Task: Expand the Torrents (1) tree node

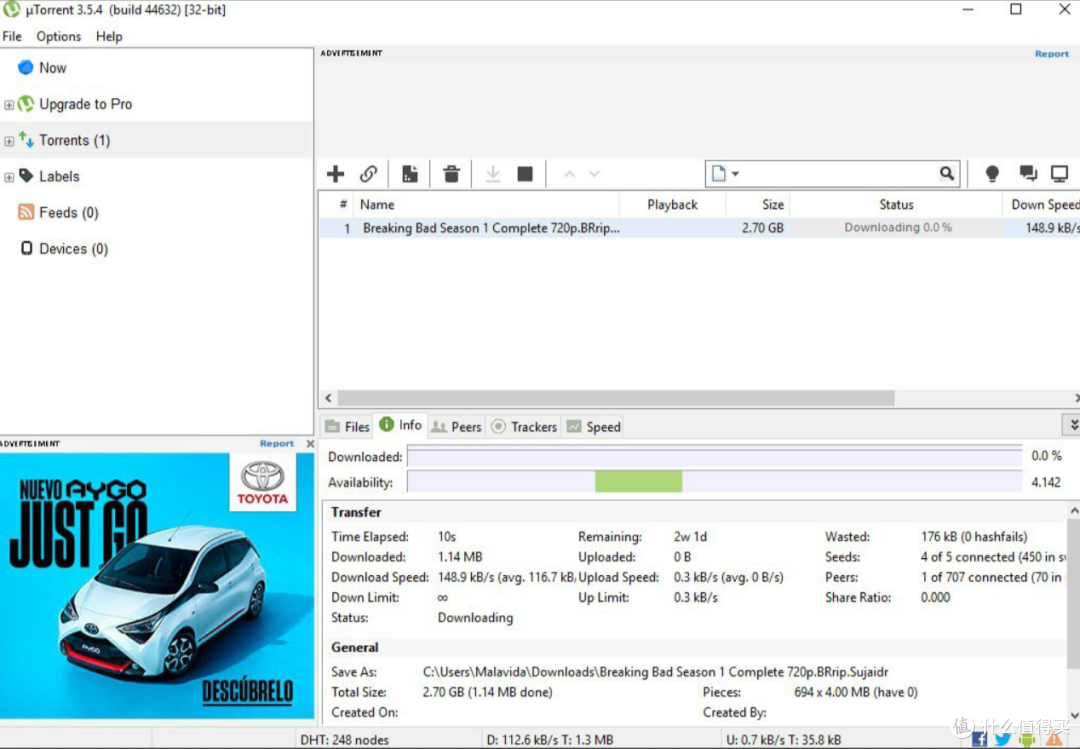Action: 9,141
